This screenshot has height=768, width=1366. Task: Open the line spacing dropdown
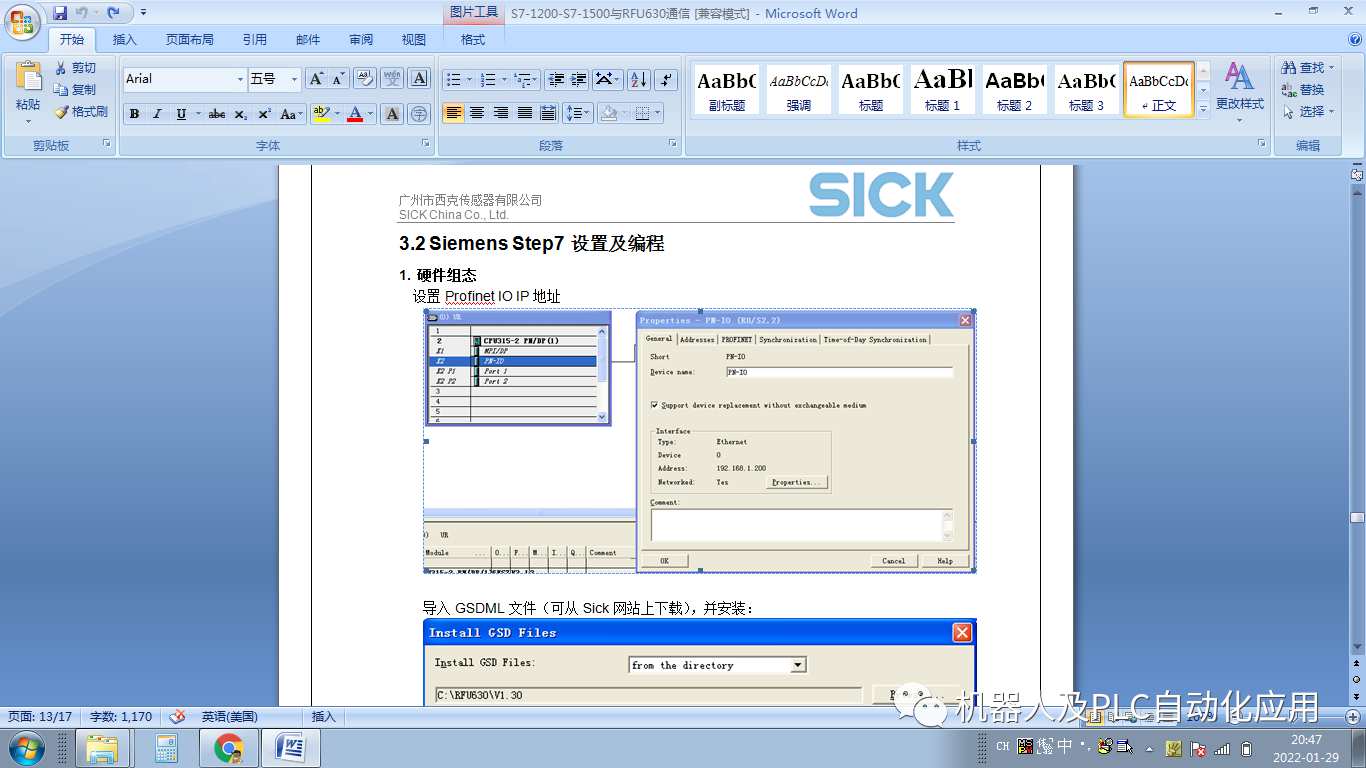pos(578,113)
